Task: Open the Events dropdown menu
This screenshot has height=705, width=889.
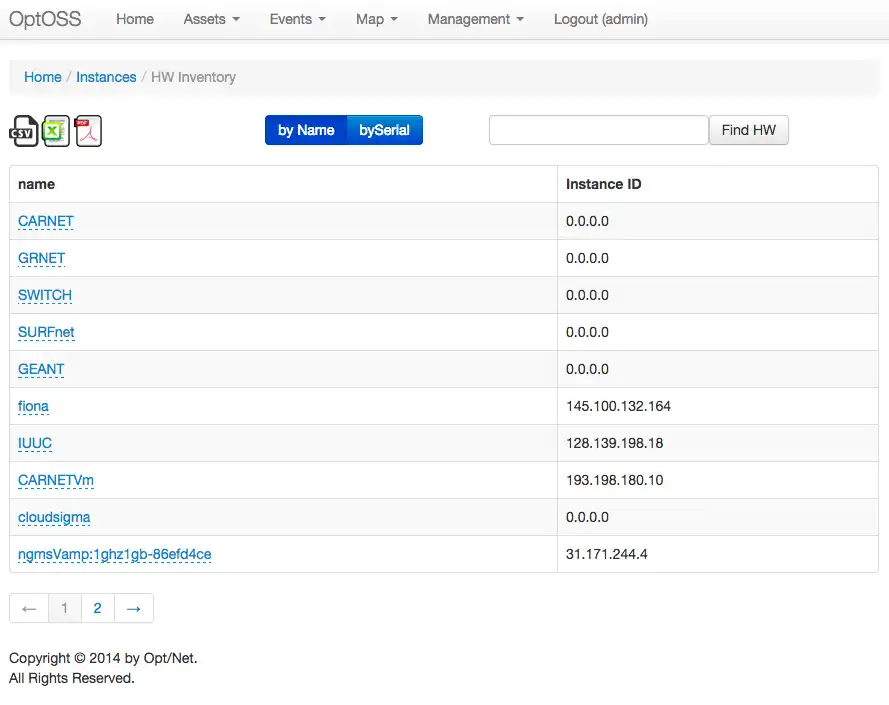Action: click(298, 19)
